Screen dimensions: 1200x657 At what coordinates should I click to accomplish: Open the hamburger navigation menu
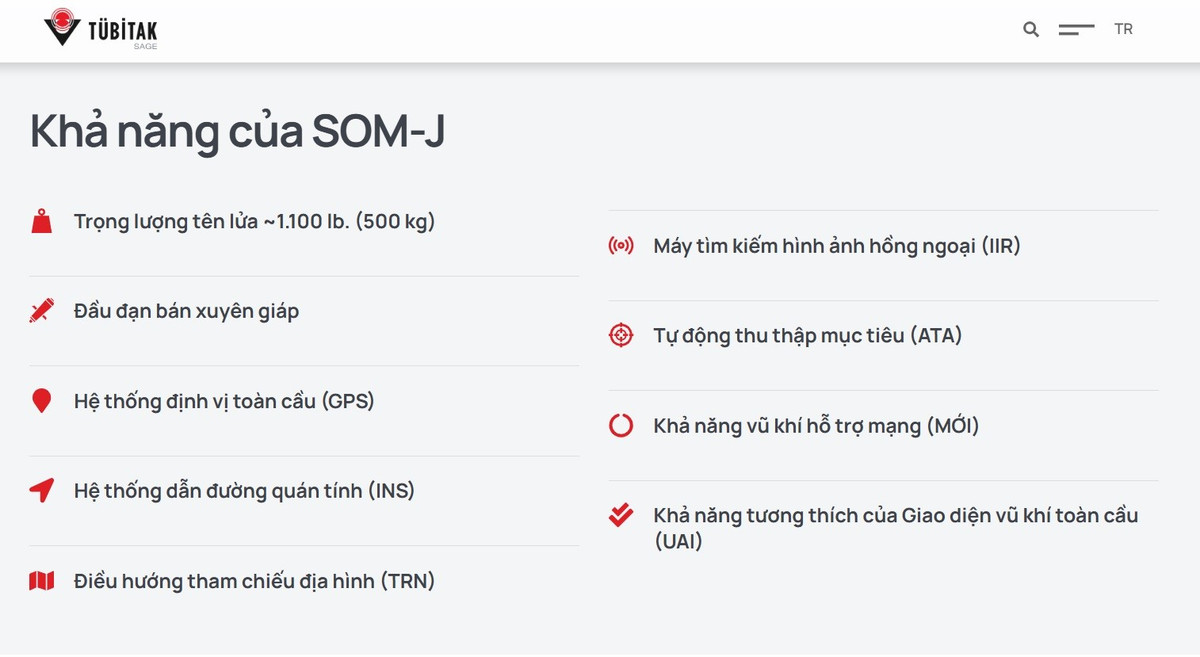click(x=1076, y=29)
